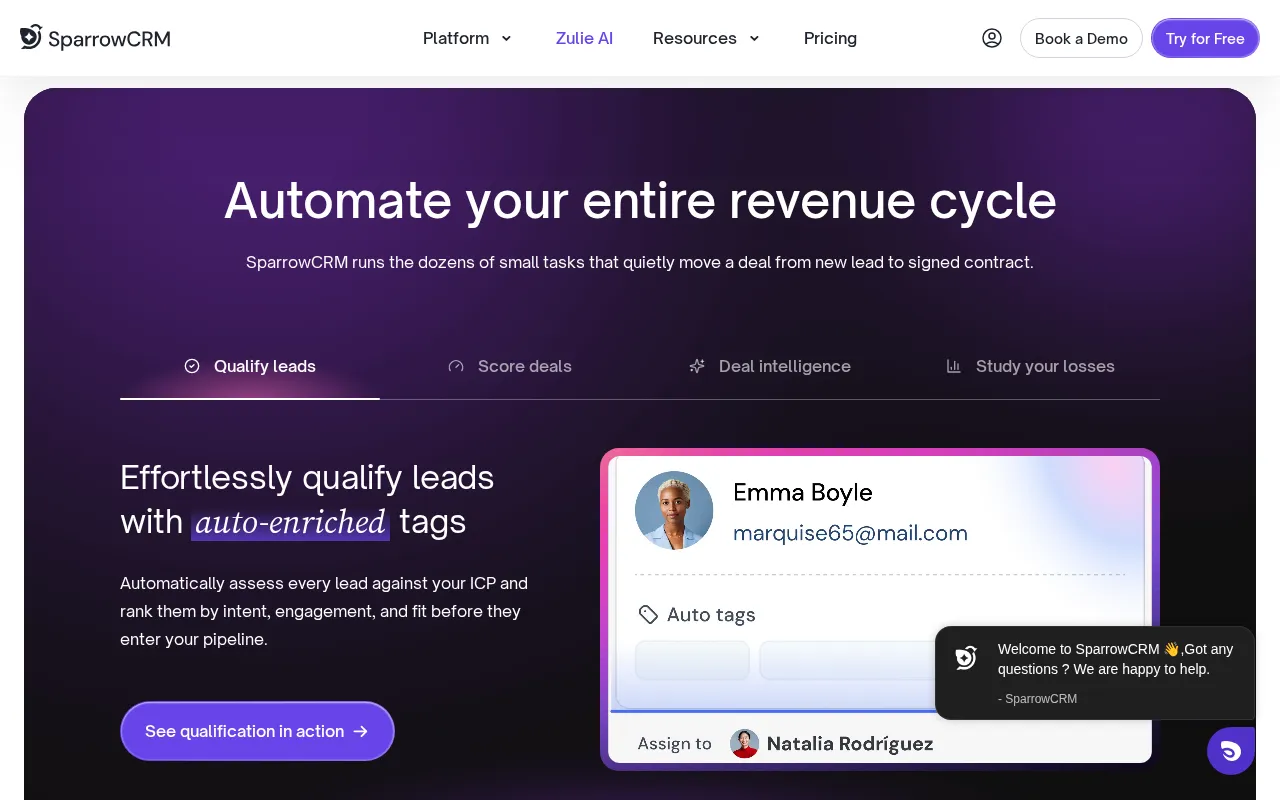Switch to the Qualify leads tab
Image resolution: width=1280 pixels, height=800 pixels.
(250, 366)
